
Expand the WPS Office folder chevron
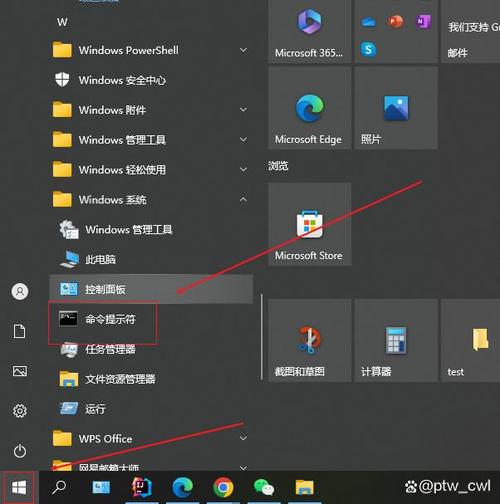(244, 438)
